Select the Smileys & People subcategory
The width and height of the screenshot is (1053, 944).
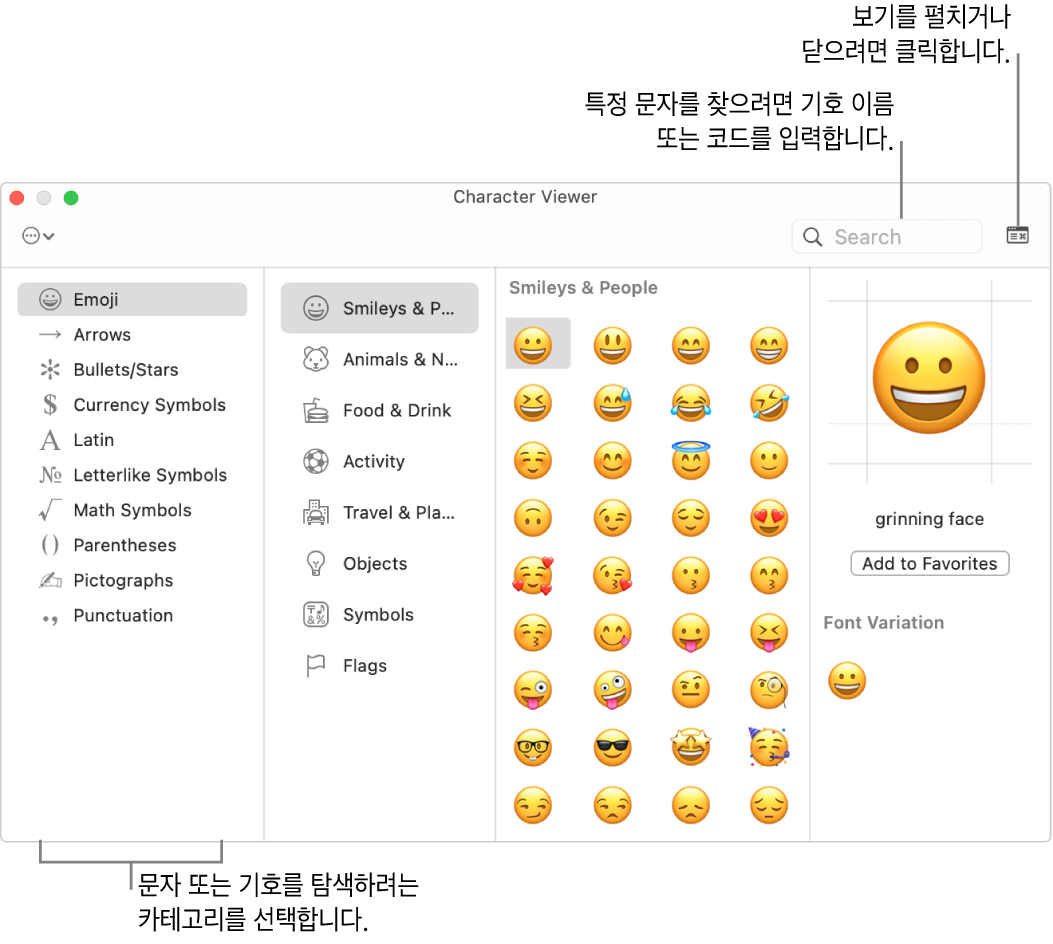pos(379,308)
